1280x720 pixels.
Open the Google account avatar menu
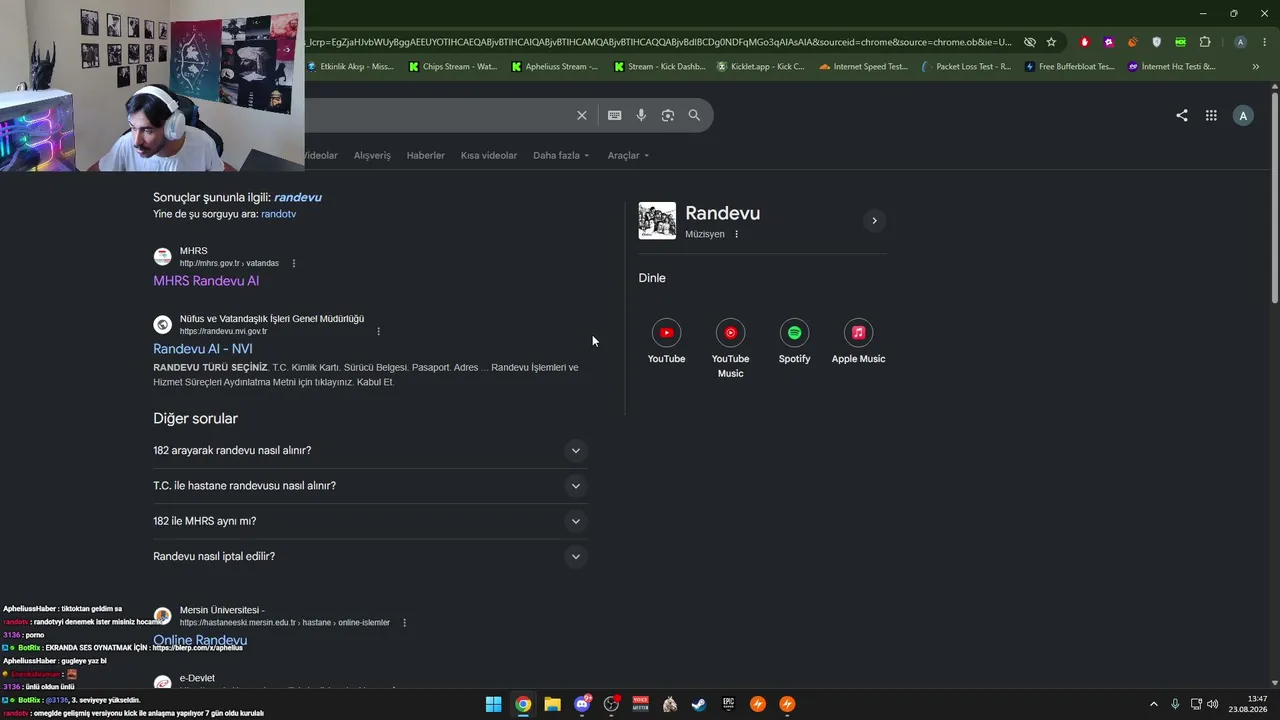click(1243, 115)
